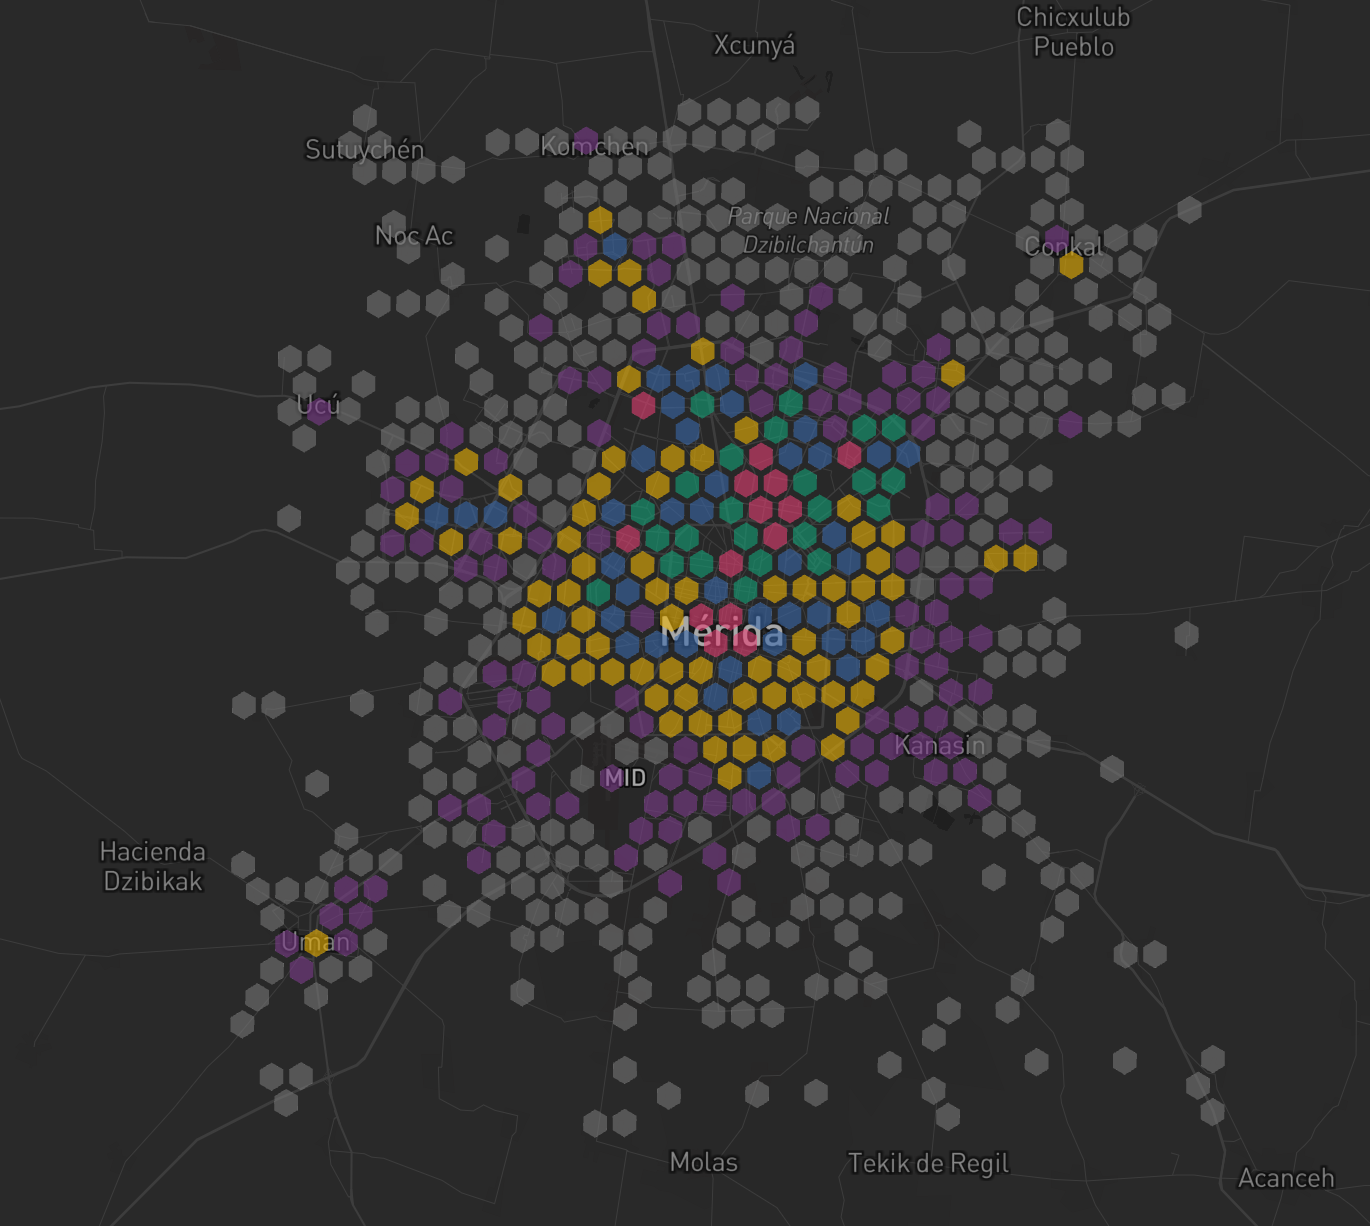Viewport: 1370px width, 1226px height.
Task: Select the Noc Ac label
Action: pyautogui.click(x=414, y=236)
